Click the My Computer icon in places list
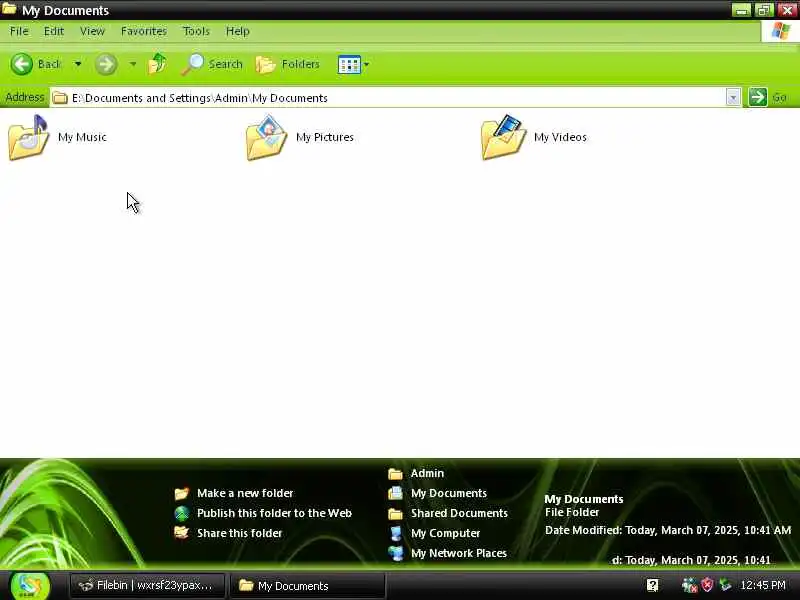The height and width of the screenshot is (600, 800). tap(395, 533)
